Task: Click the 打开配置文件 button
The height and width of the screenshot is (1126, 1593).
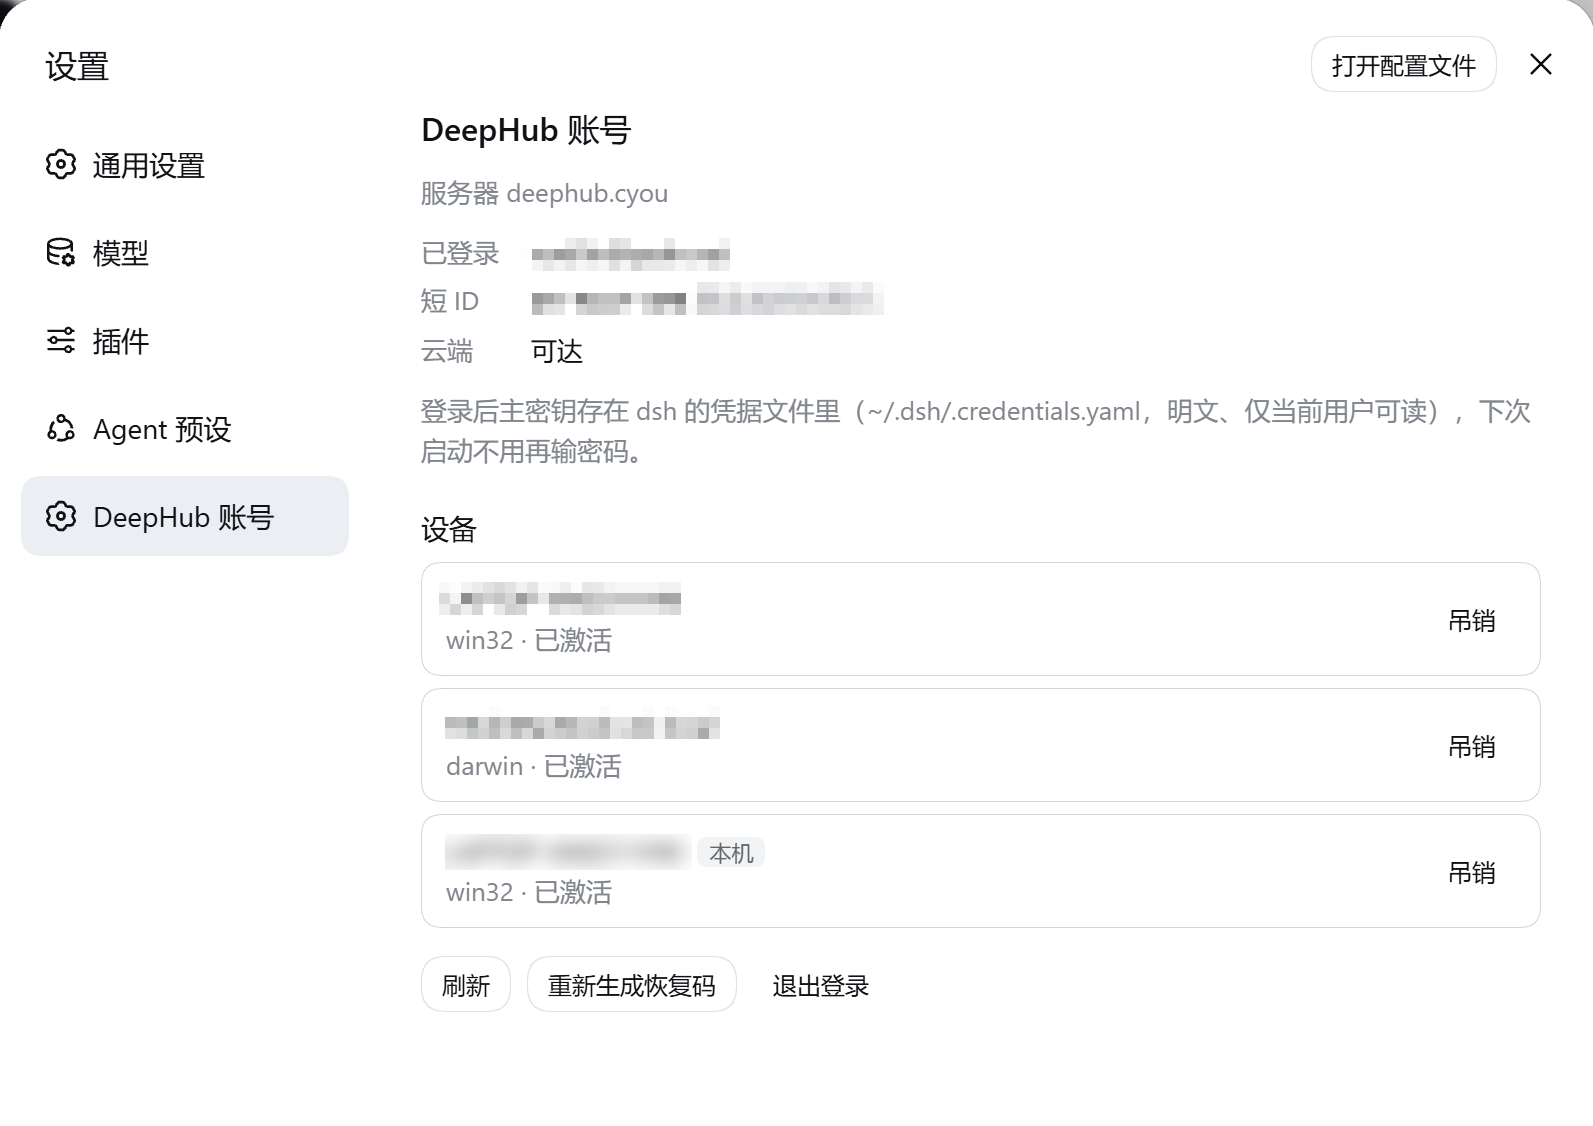Action: pyautogui.click(x=1403, y=65)
